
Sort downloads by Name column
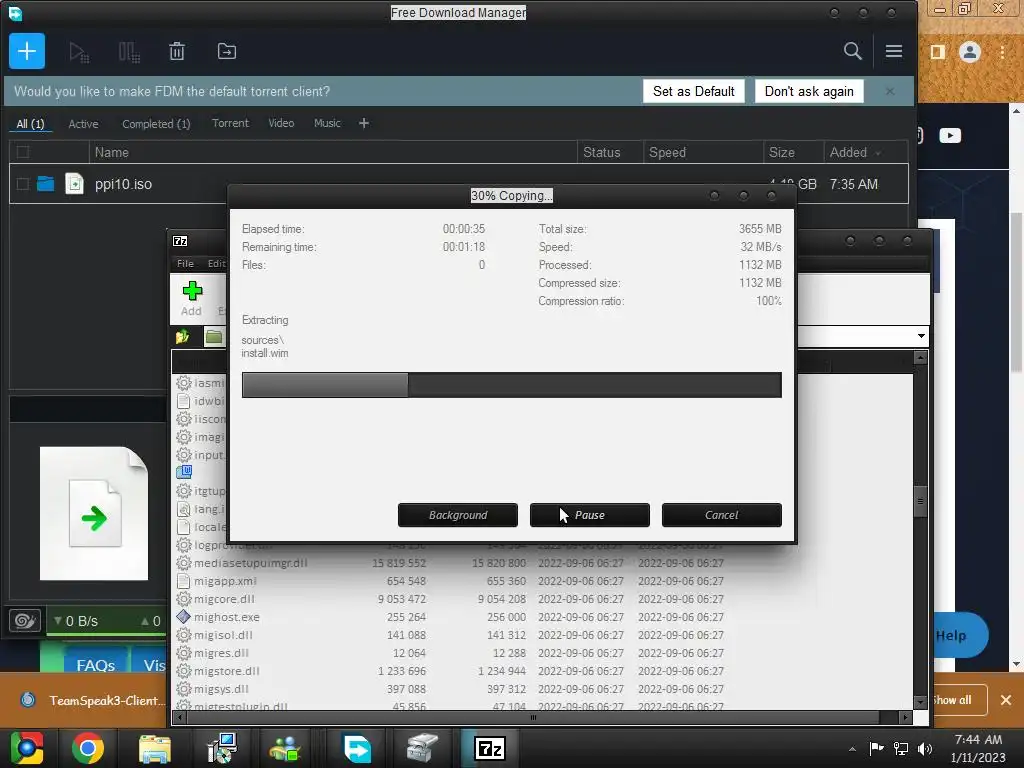[112, 152]
